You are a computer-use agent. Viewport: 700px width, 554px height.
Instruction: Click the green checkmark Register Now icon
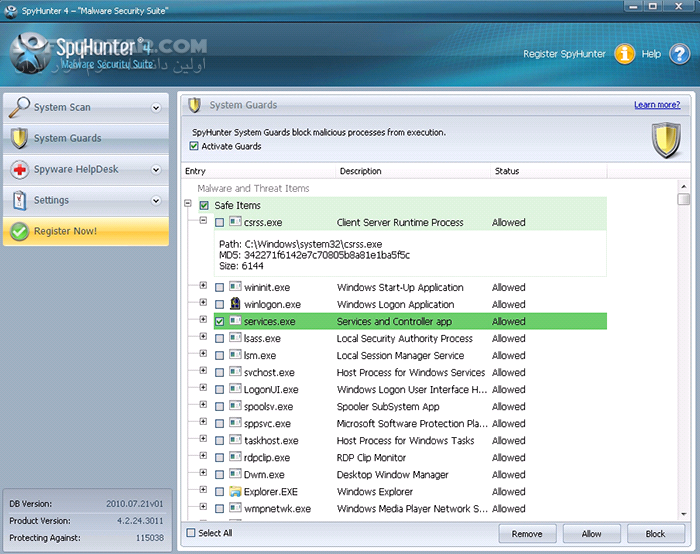(19, 231)
